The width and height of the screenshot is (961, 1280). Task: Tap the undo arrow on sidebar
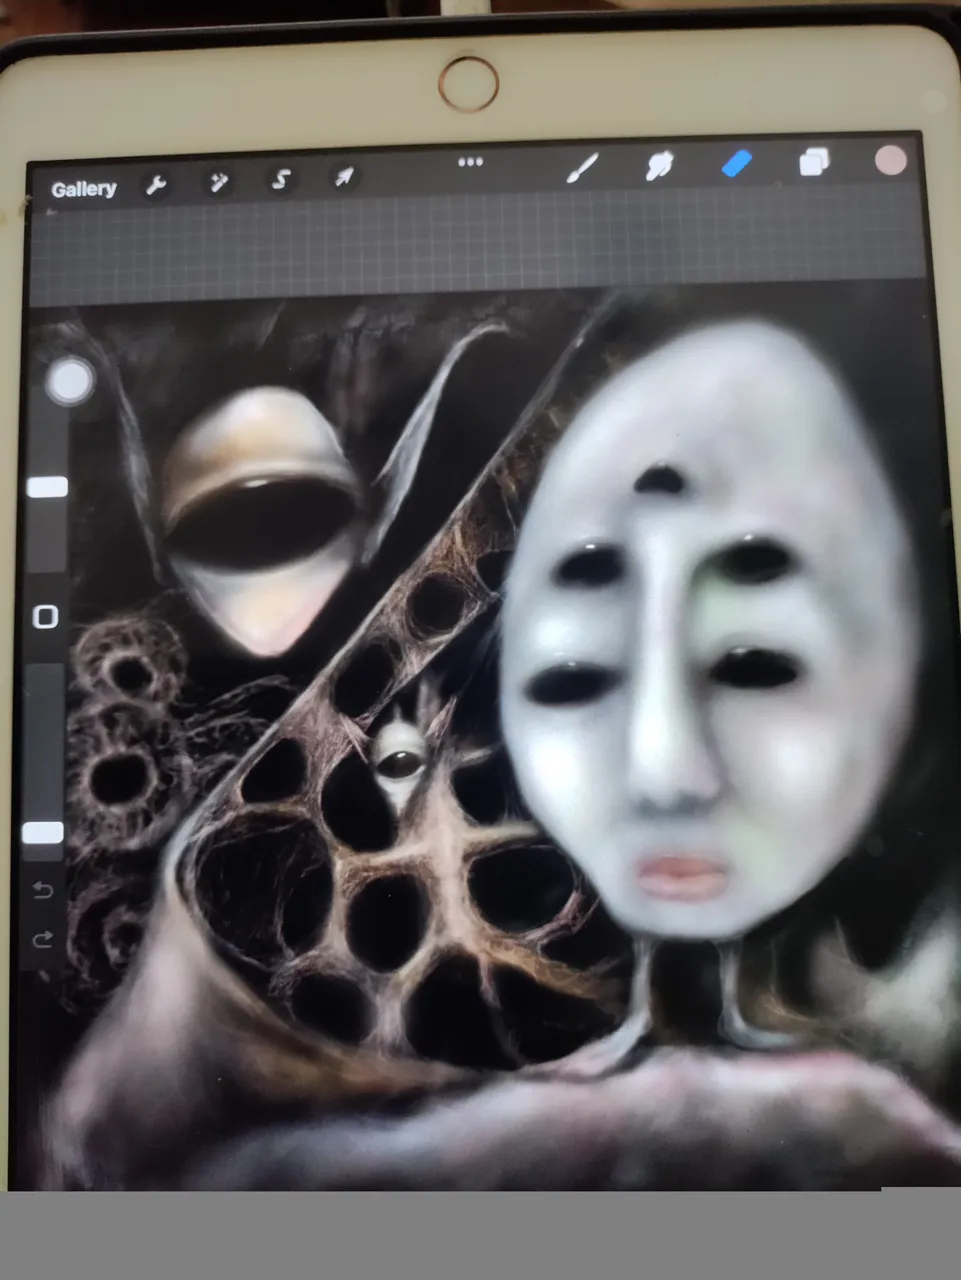[x=43, y=890]
